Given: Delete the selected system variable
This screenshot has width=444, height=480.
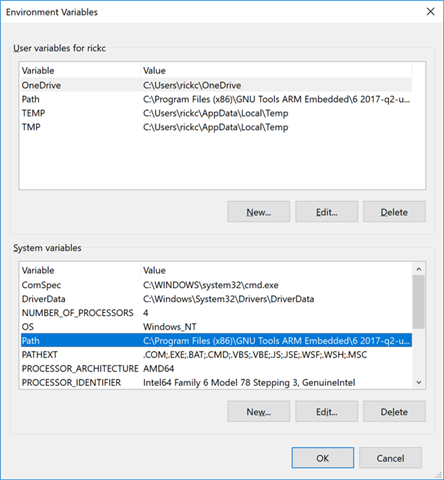Looking at the screenshot, I should [394, 412].
